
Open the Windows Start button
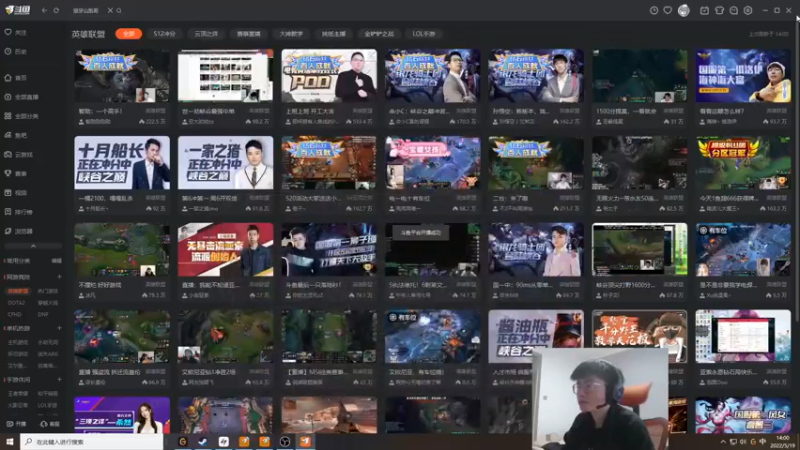(x=10, y=442)
